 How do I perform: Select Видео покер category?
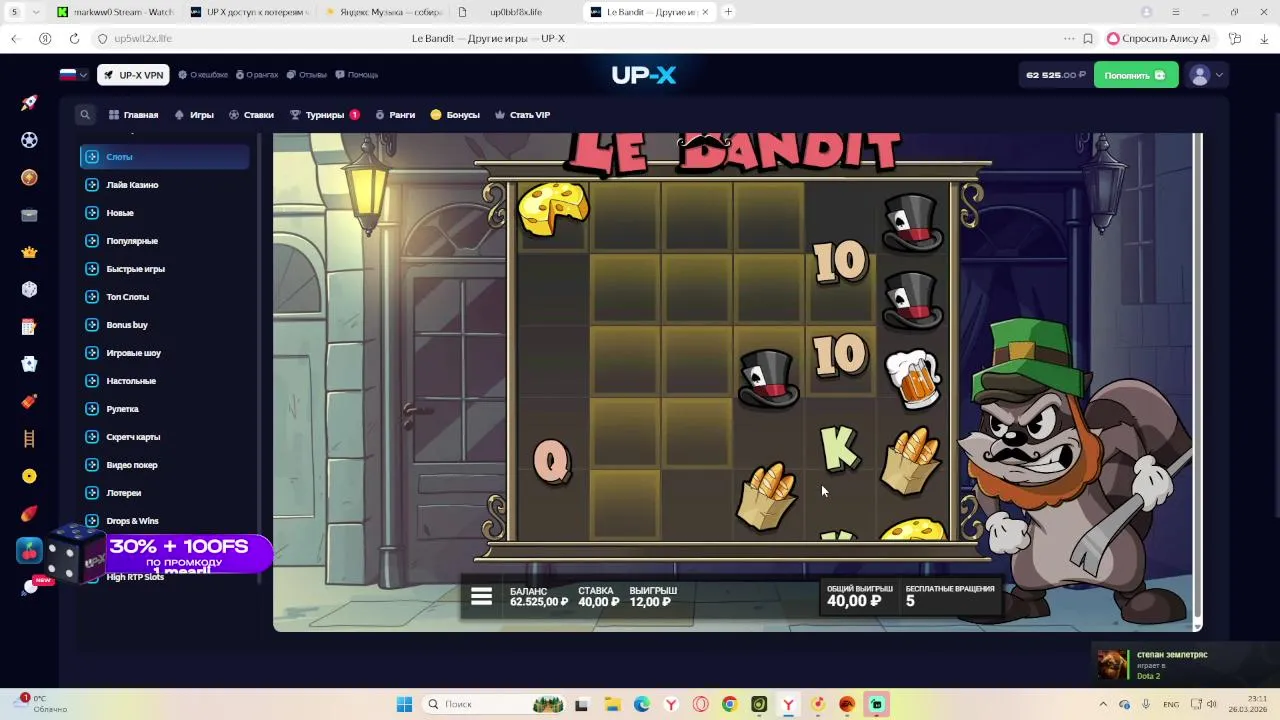(164, 465)
